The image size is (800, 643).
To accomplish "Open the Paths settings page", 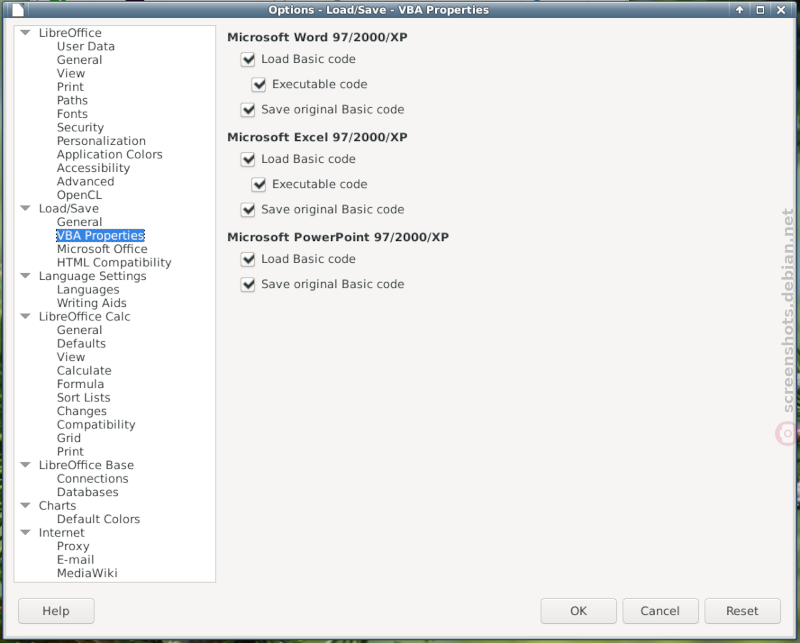I will click(72, 101).
